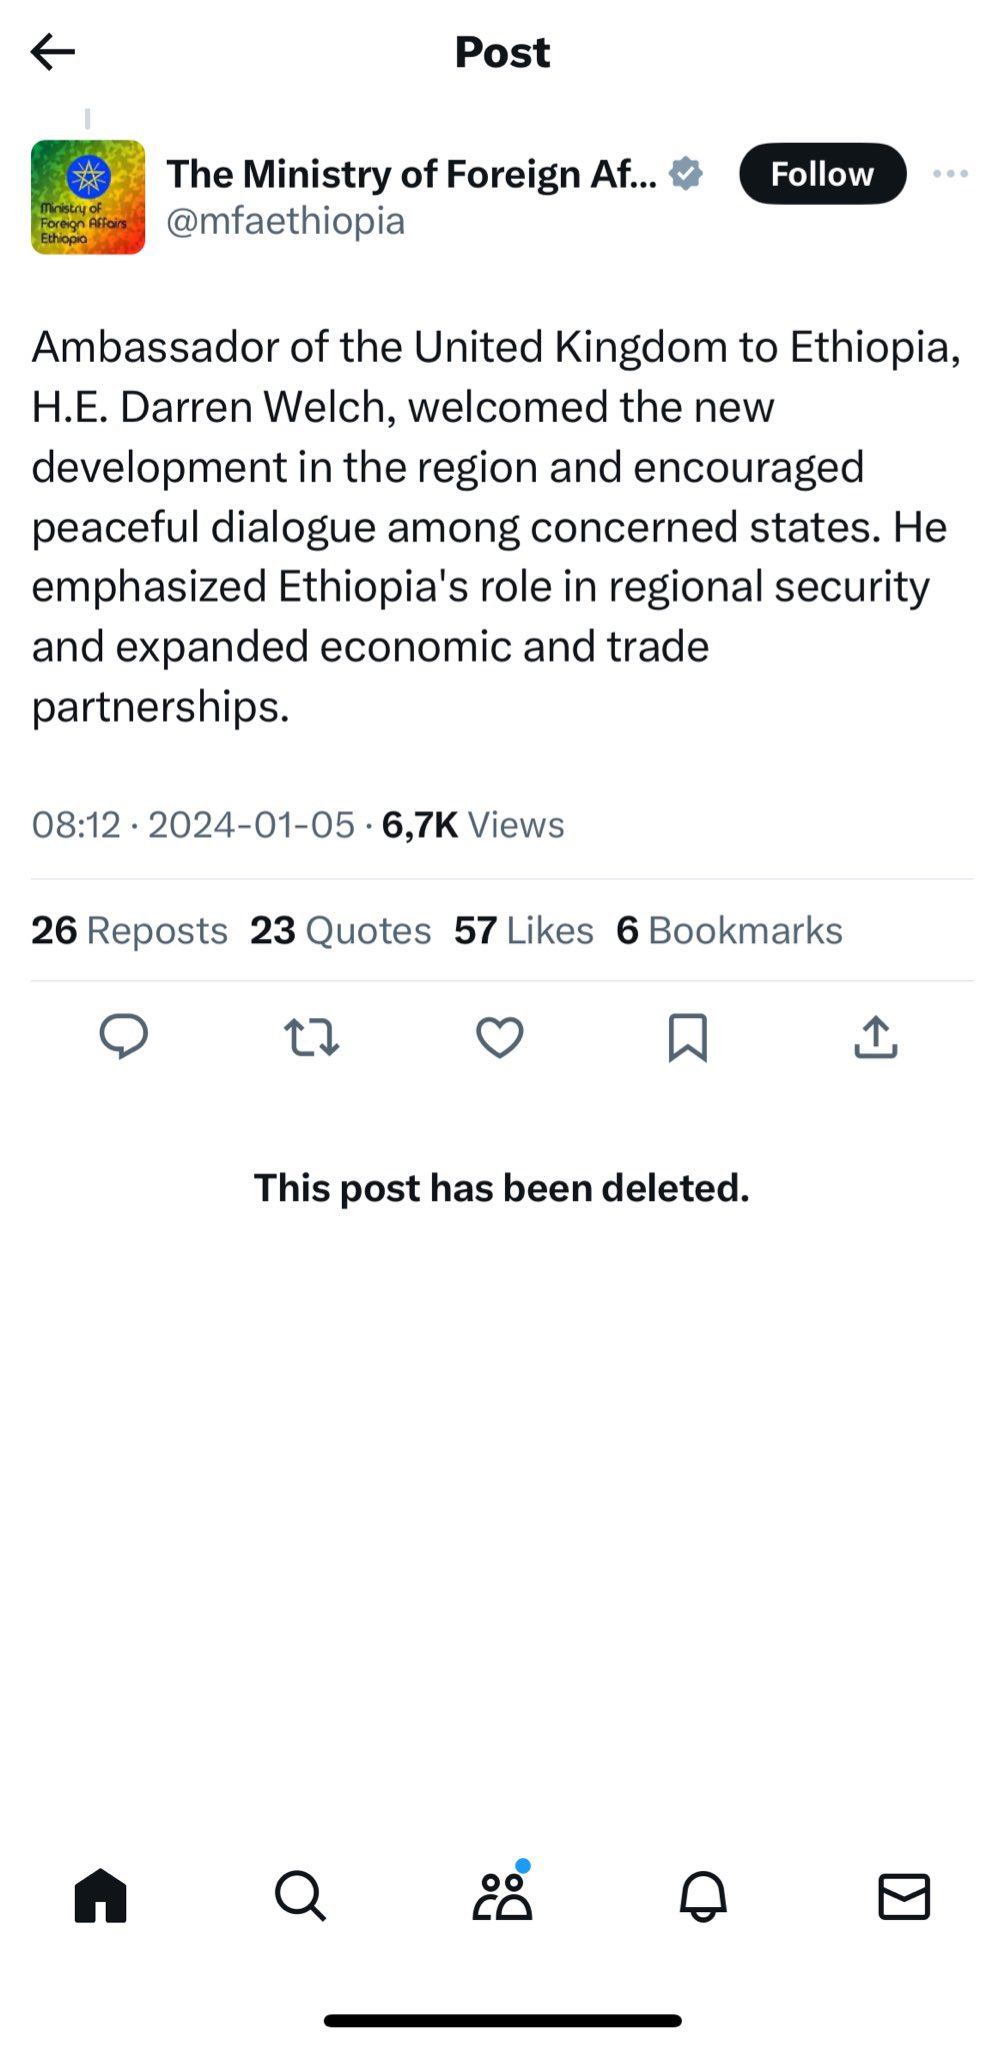Screen dimensions: 1004x2048
Task: Open the Home tab icon
Action: coord(101,1896)
